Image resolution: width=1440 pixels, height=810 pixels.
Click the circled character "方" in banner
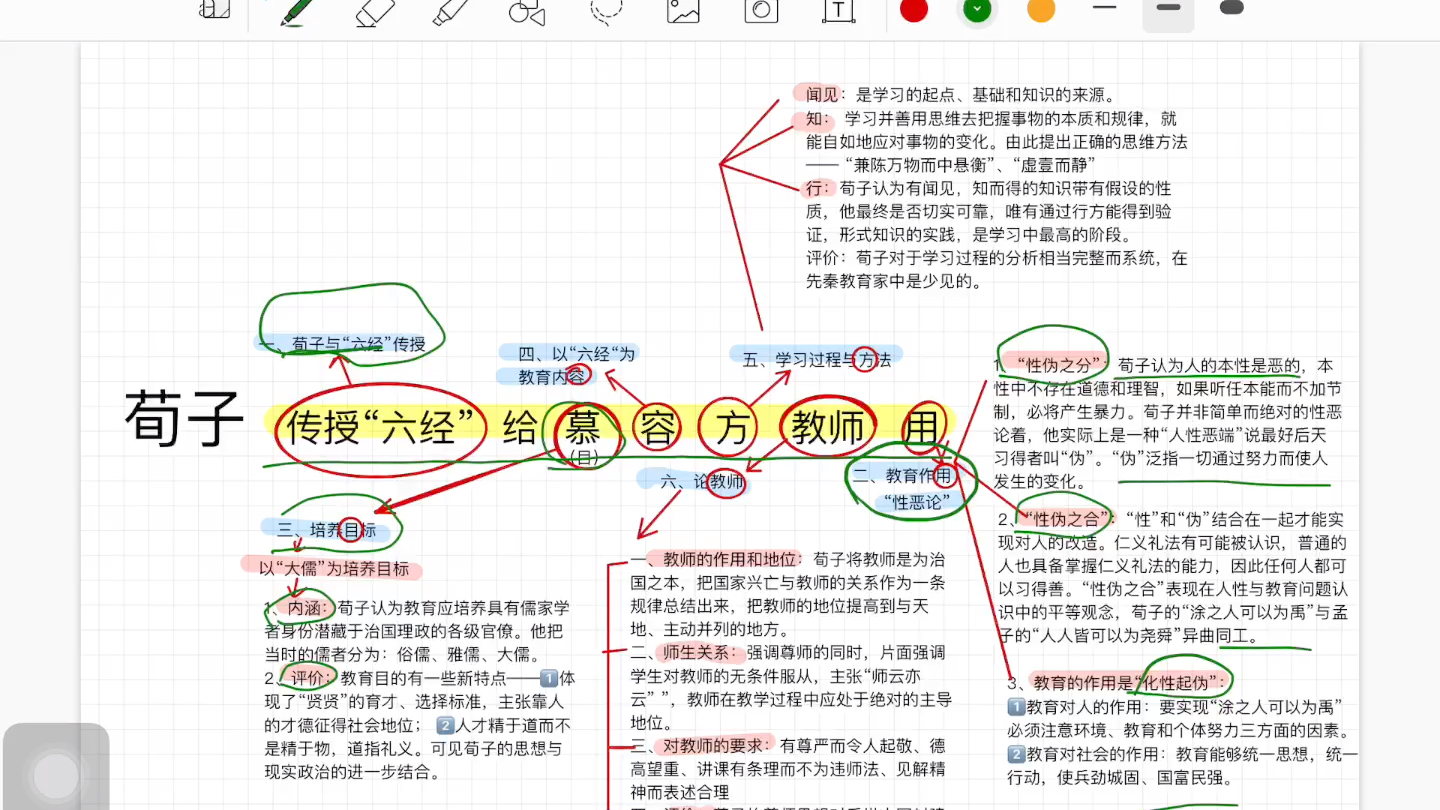(x=734, y=428)
